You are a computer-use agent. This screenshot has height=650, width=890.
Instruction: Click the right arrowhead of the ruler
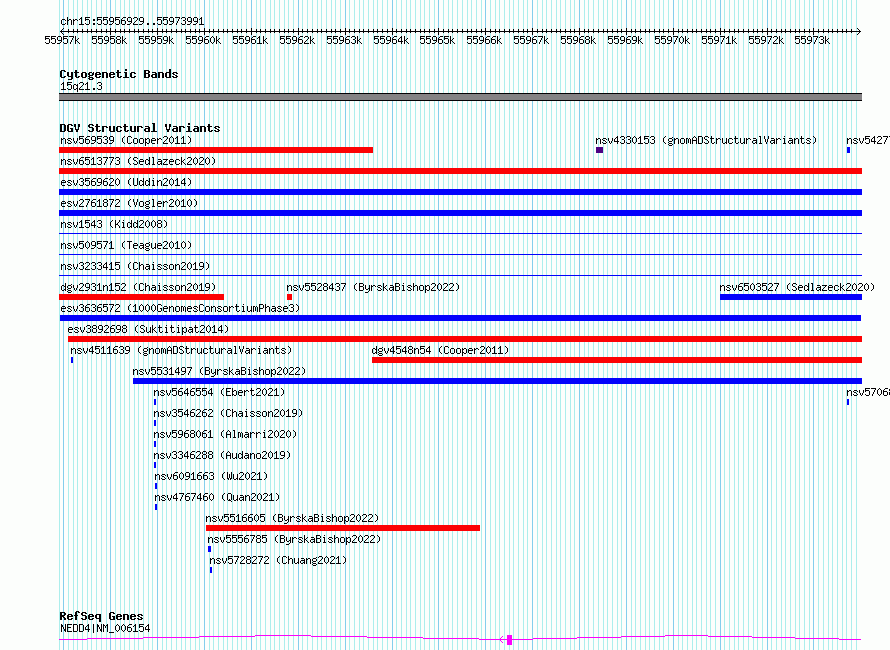tap(859, 31)
